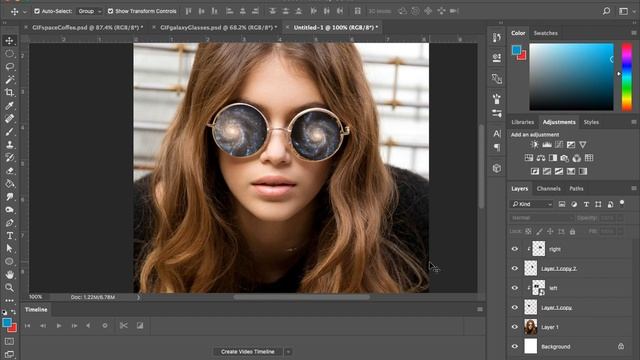Open the Auto-Select Group dropdown
Screen dimensions: 640x360
[89, 11]
